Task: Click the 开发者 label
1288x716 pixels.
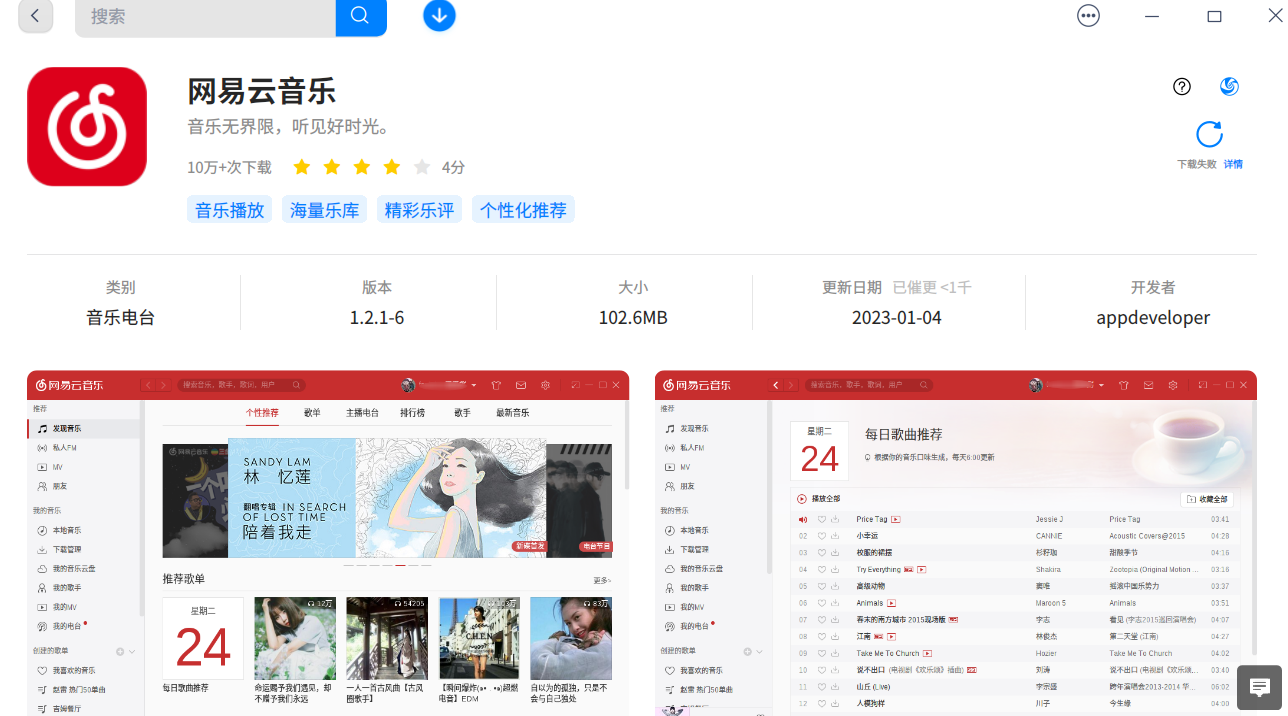Action: click(x=1153, y=287)
